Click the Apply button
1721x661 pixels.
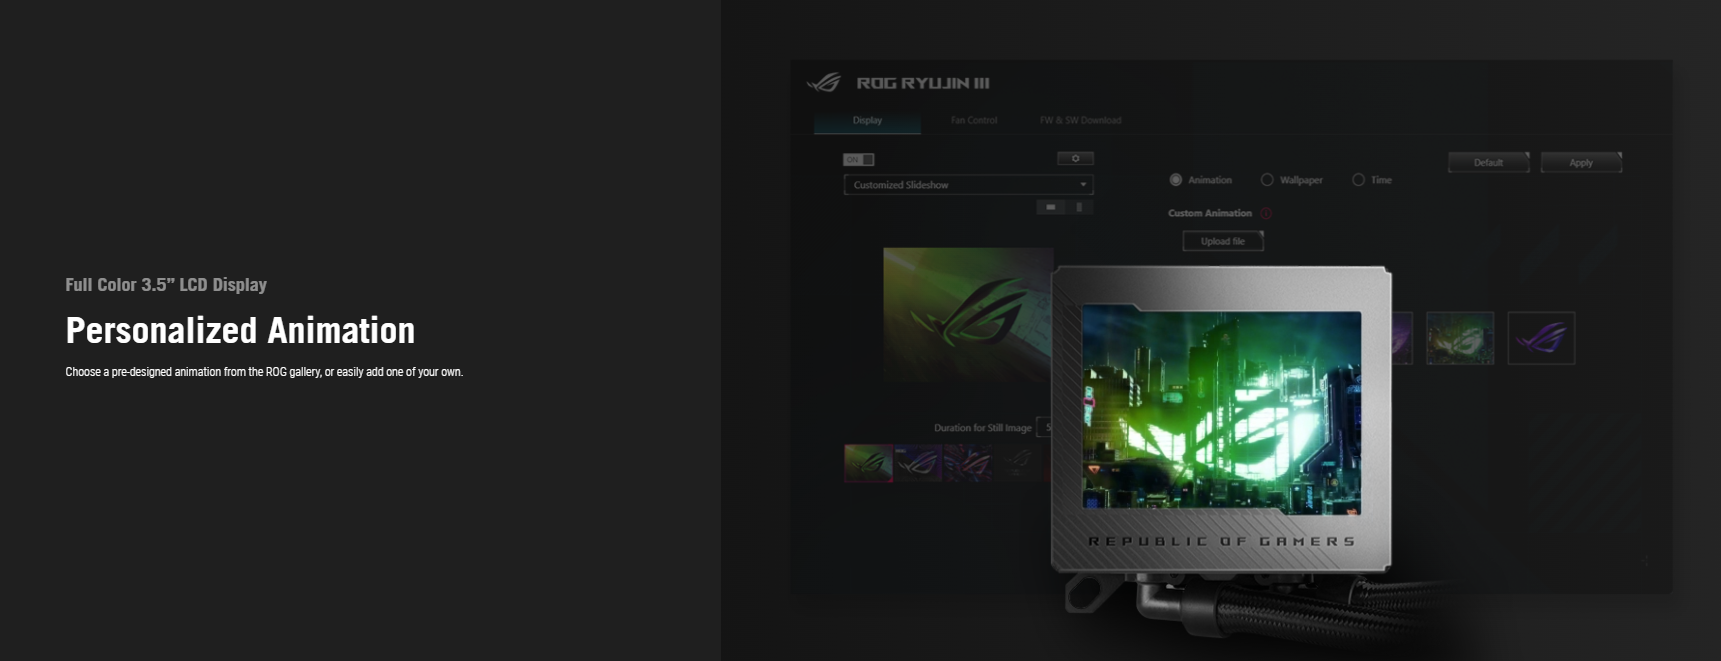1580,163
